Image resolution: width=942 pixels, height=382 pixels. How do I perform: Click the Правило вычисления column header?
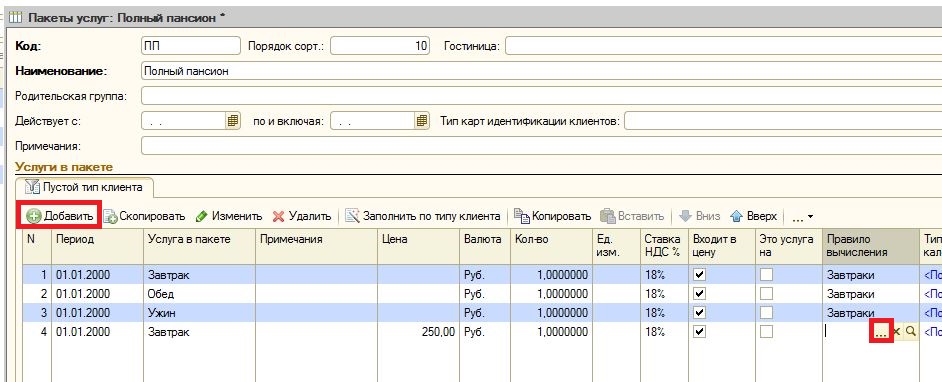pos(870,246)
